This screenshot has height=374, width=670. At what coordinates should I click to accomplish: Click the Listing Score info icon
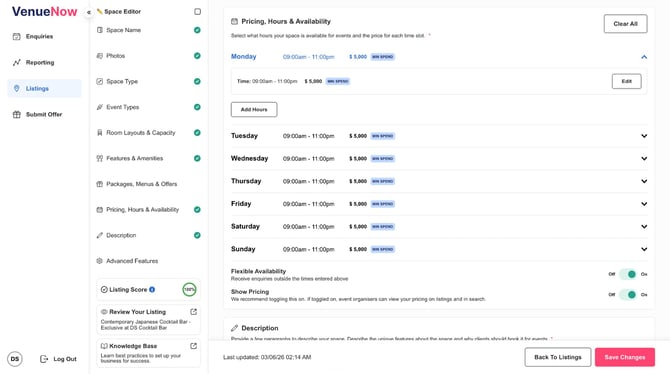[x=152, y=289]
